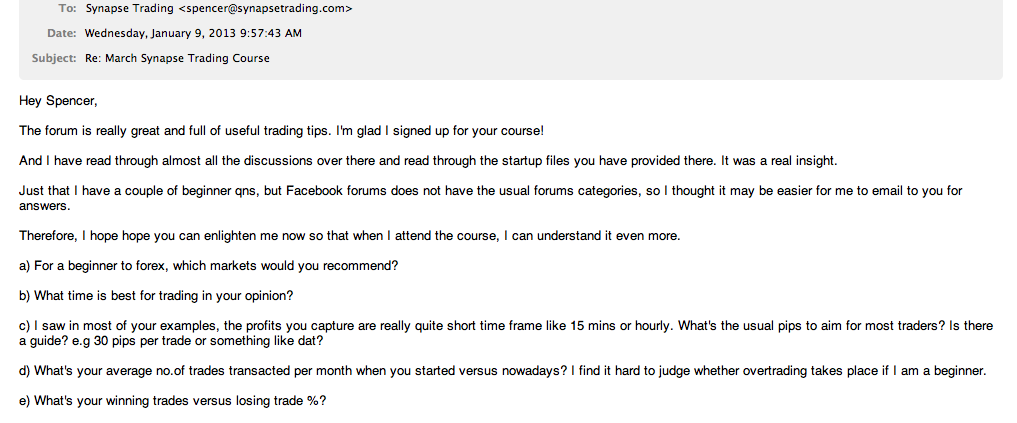
Task: Click question e) about winning versus losing trades
Action: point(172,401)
